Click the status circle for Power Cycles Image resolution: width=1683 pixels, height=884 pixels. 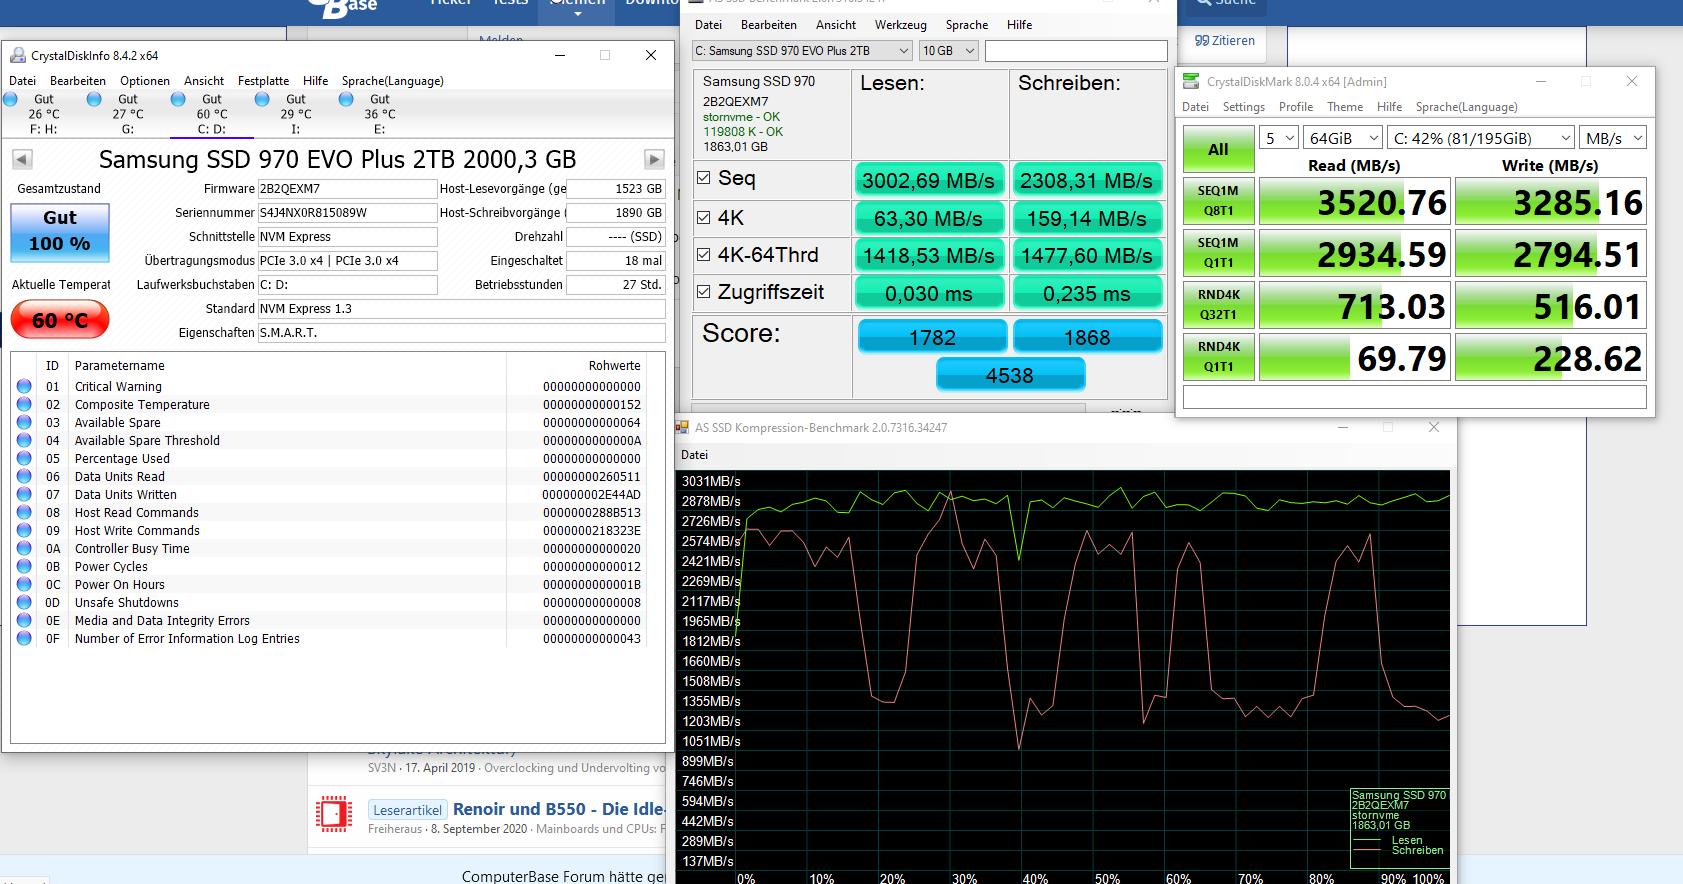[x=24, y=566]
